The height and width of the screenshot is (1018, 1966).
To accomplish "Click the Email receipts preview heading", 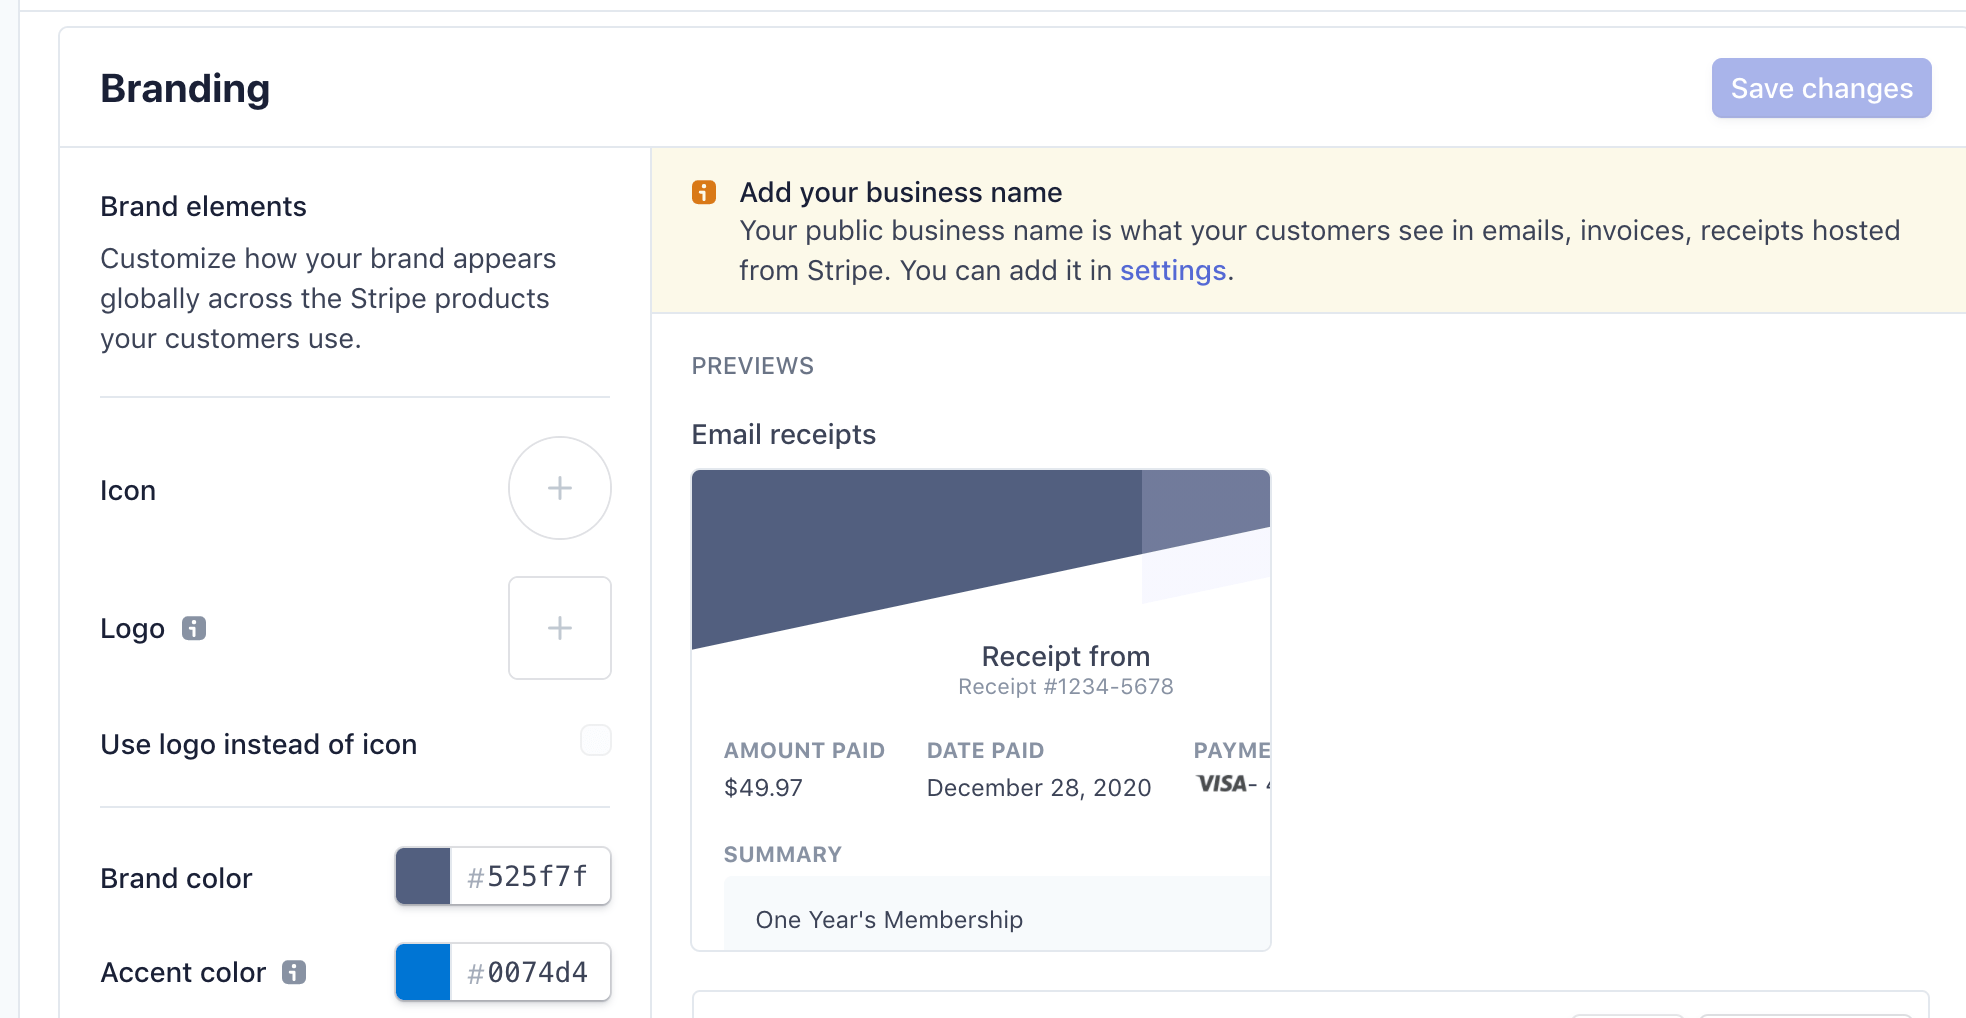I will point(783,435).
